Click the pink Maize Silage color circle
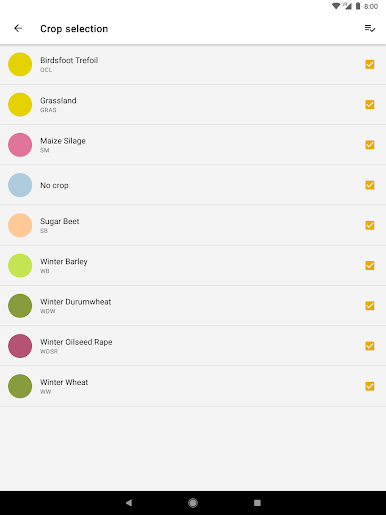 click(x=20, y=145)
